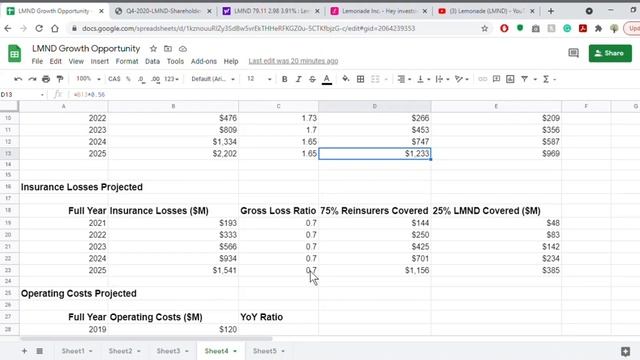640x360 pixels.
Task: Toggle strikethrough formatting
Action: (x=312, y=79)
